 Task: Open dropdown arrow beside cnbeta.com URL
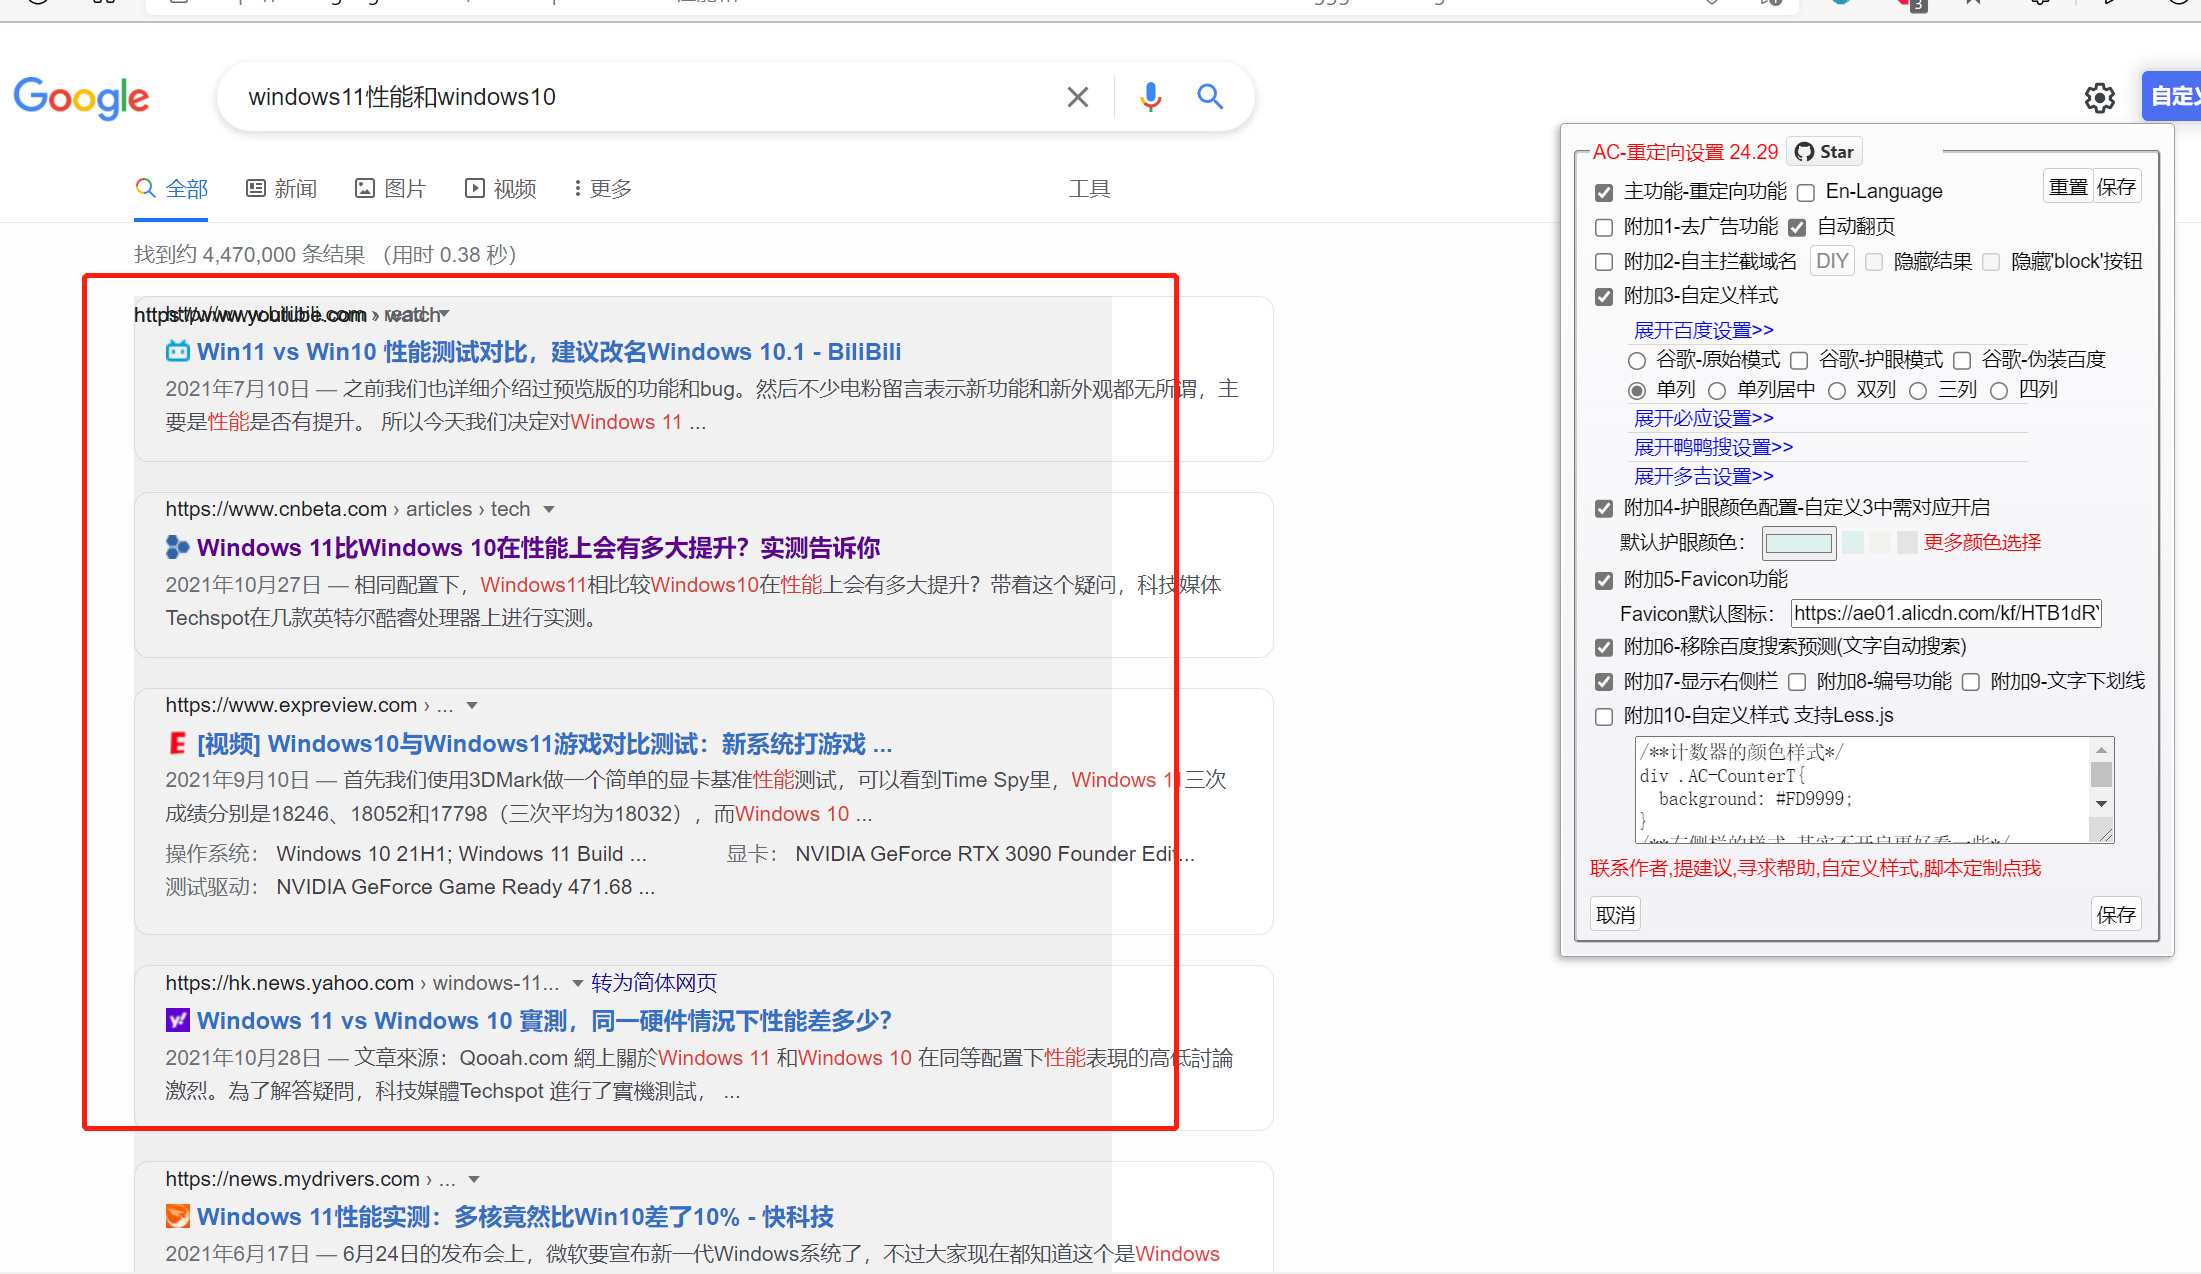[x=548, y=509]
